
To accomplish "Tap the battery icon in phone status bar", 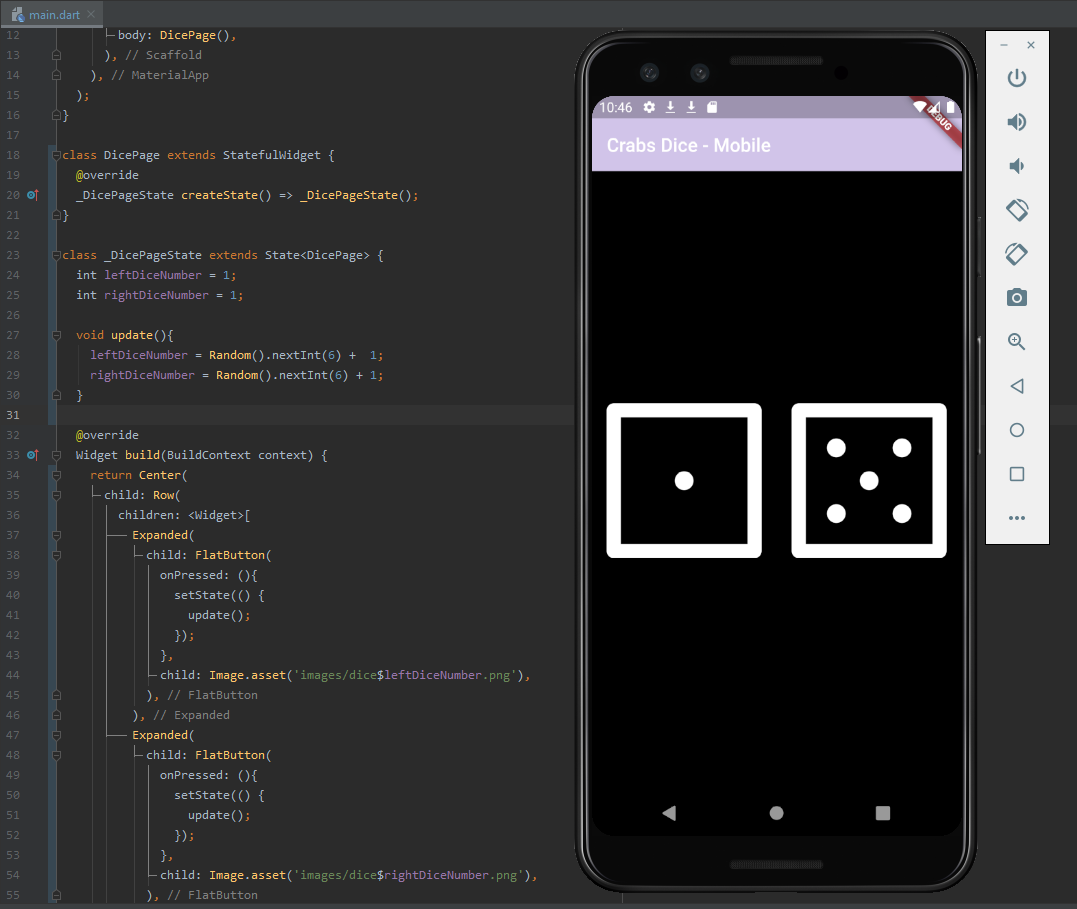I will click(951, 106).
